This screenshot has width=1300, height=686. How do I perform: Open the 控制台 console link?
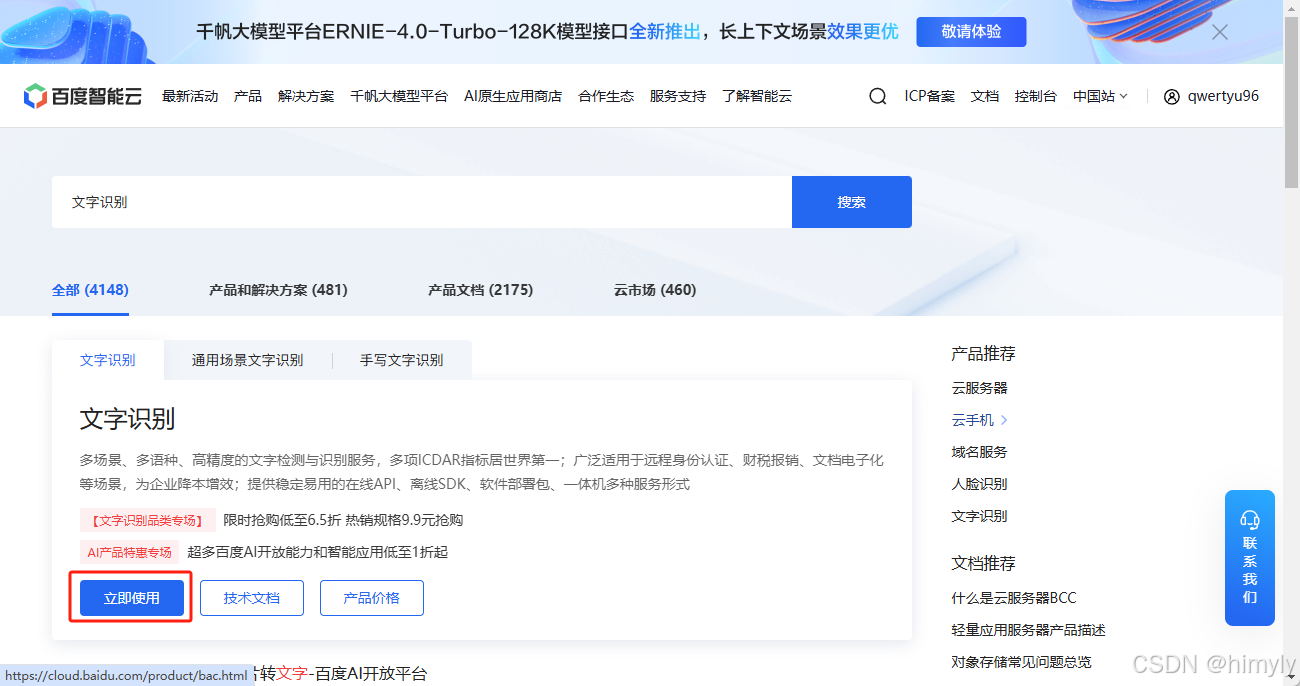pos(1036,96)
